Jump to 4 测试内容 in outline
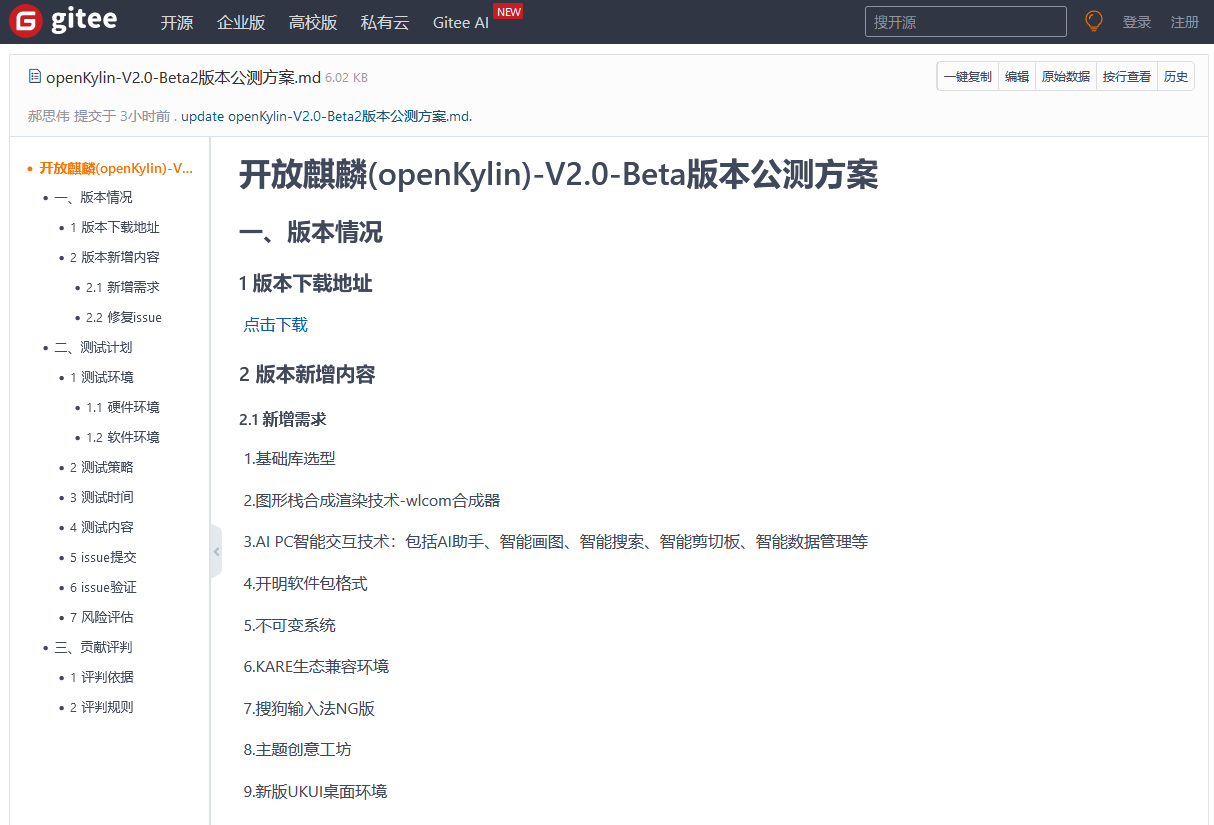 point(102,527)
